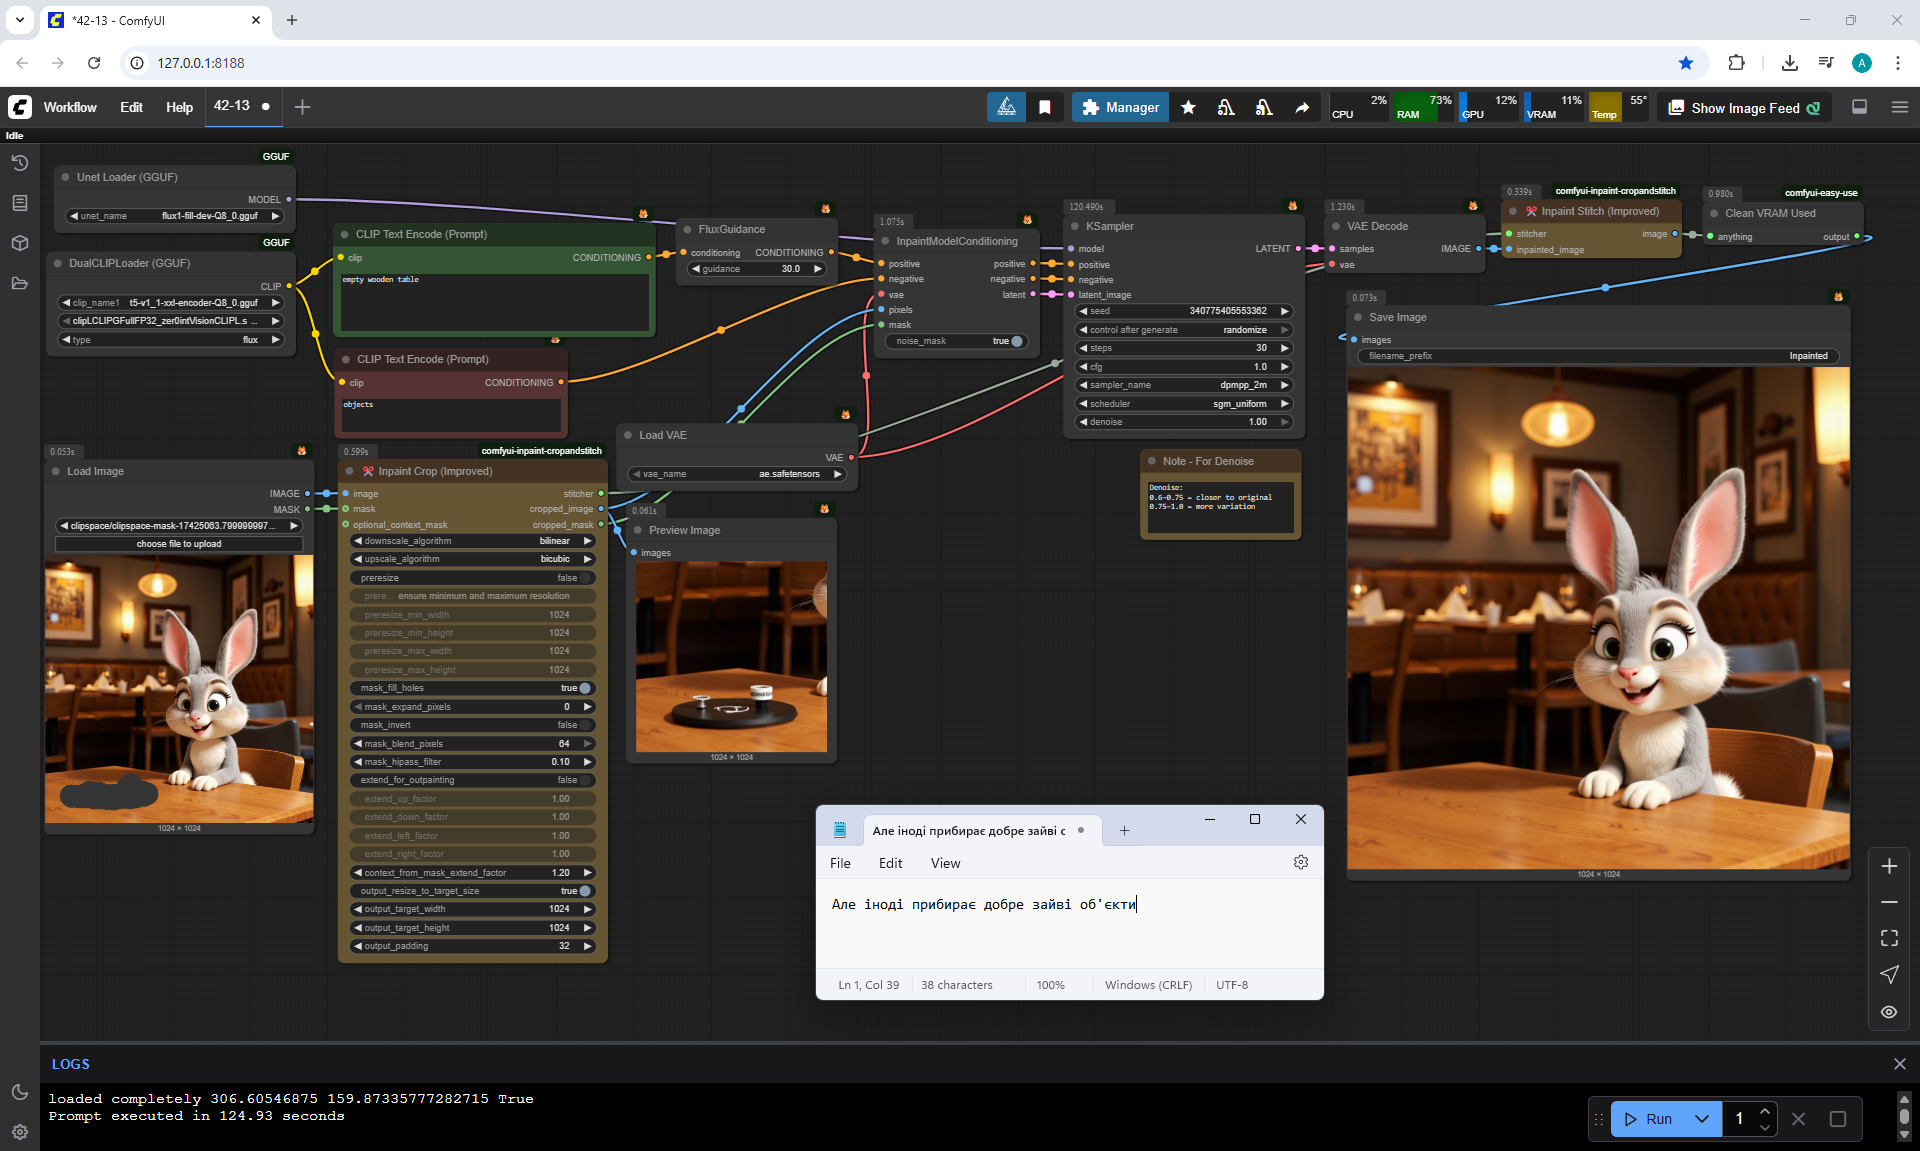The image size is (1920, 1151).
Task: Open the workflows folder sidebar icon
Action: [19, 283]
